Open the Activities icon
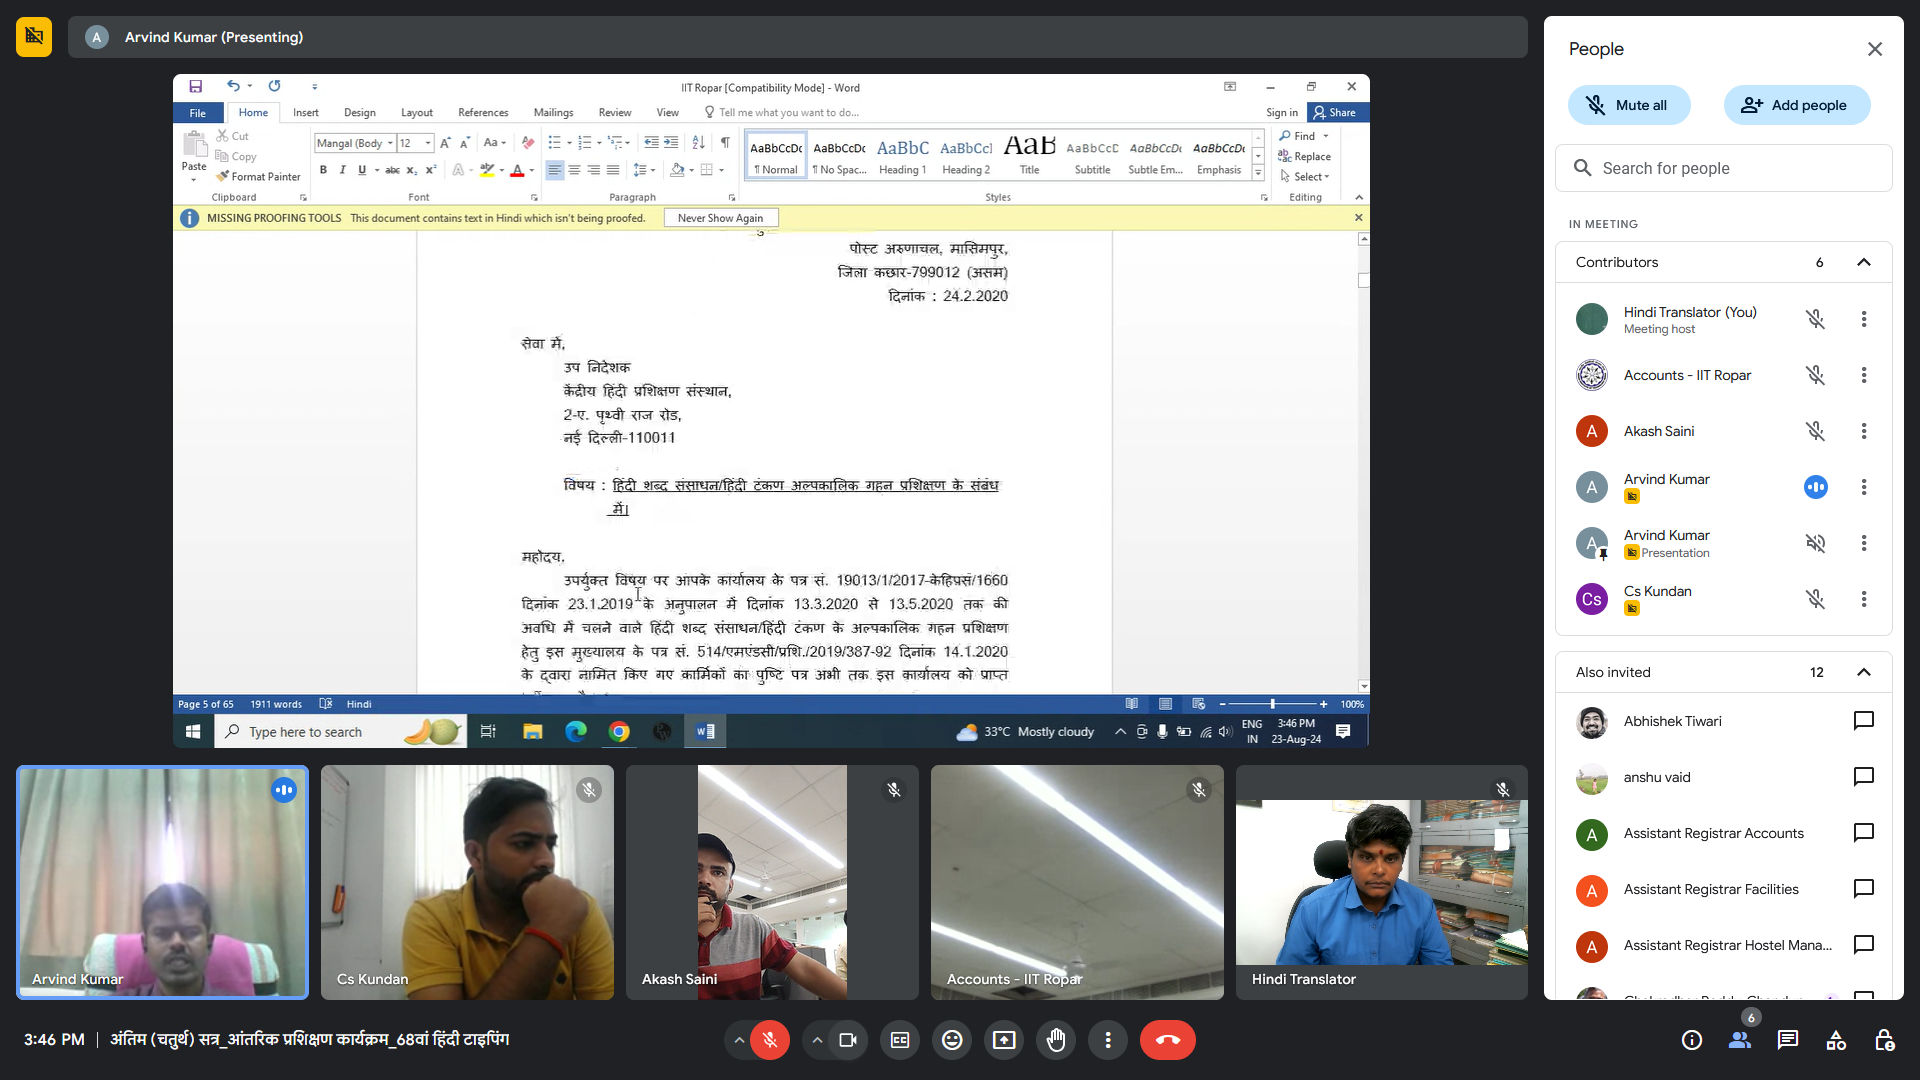The width and height of the screenshot is (1920, 1080). click(x=1836, y=1040)
